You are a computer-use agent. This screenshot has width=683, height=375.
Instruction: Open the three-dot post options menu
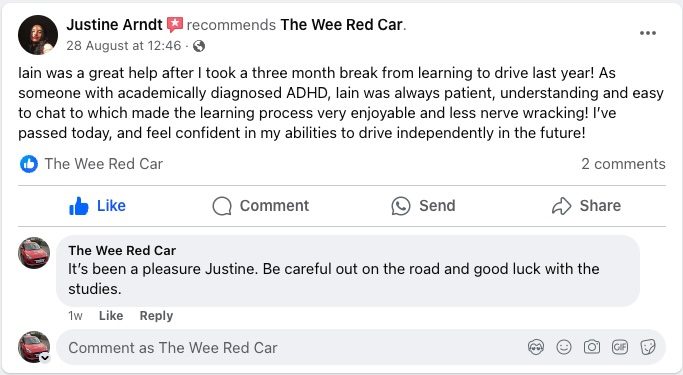click(648, 33)
